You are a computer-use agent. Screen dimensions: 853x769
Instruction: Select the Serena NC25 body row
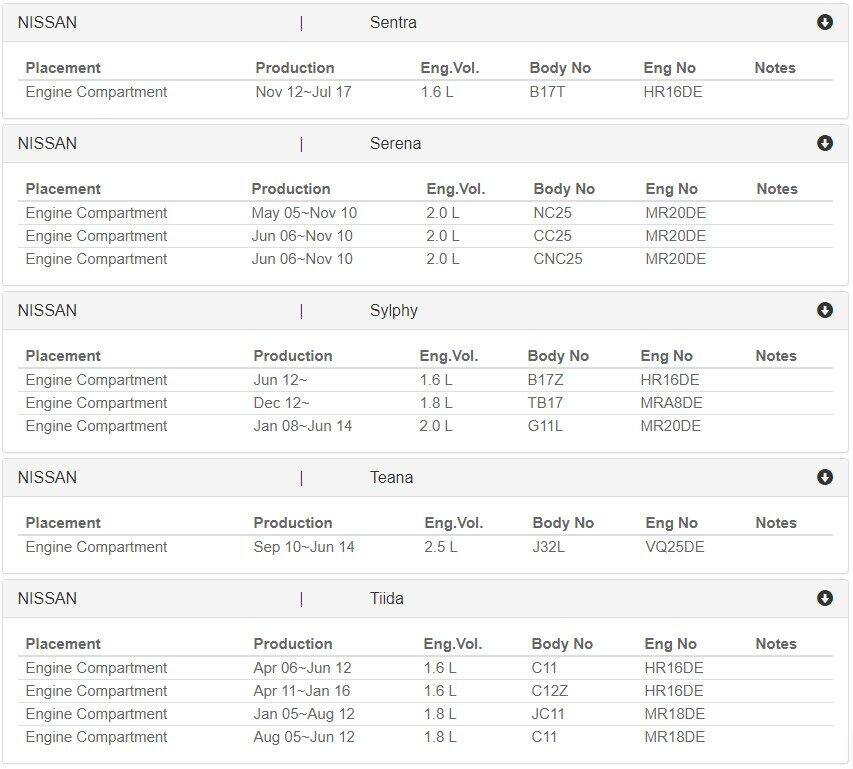(425, 213)
